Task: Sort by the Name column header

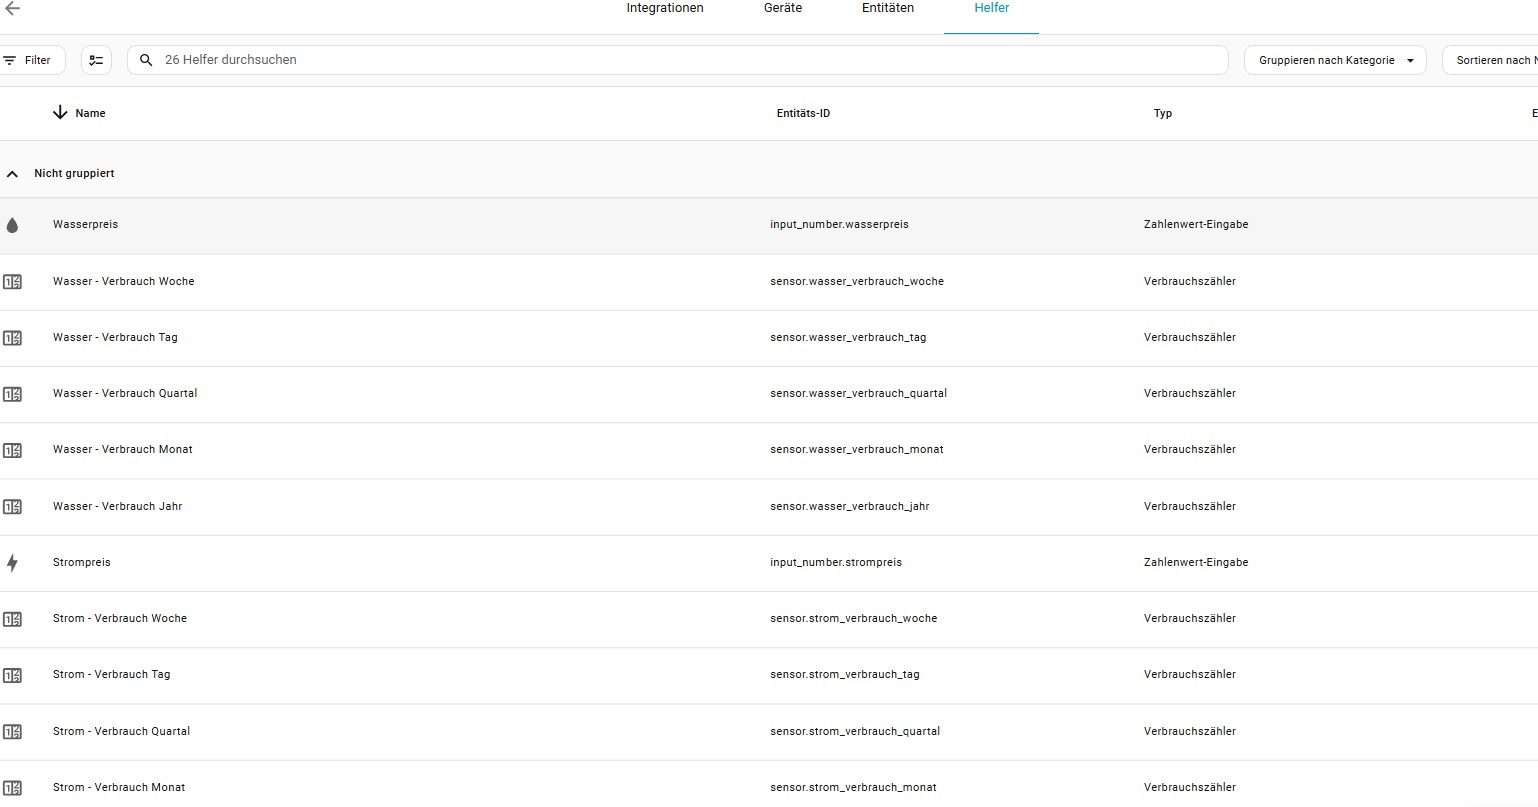Action: coord(90,113)
